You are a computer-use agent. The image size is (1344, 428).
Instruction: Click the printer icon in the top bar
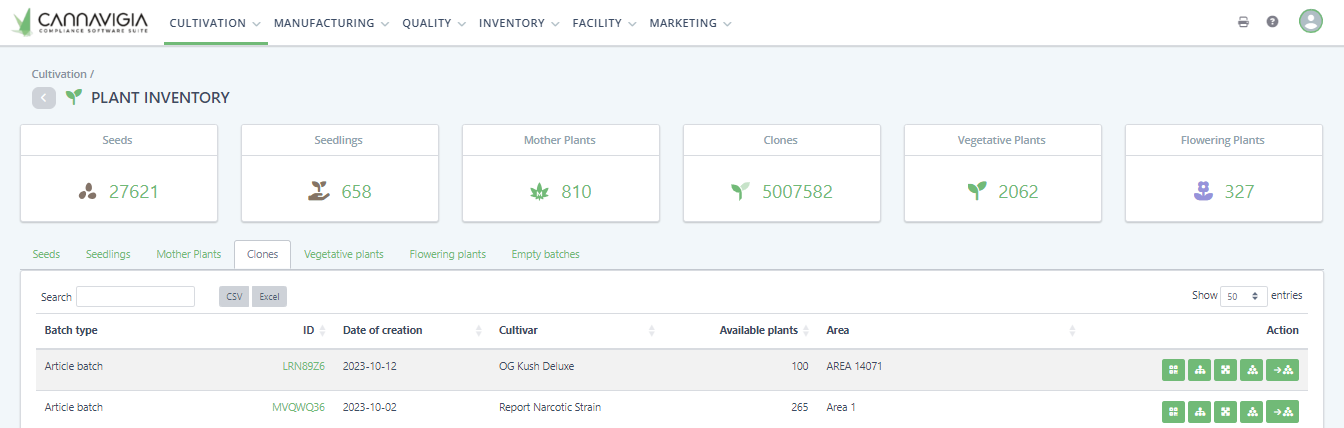point(1243,22)
